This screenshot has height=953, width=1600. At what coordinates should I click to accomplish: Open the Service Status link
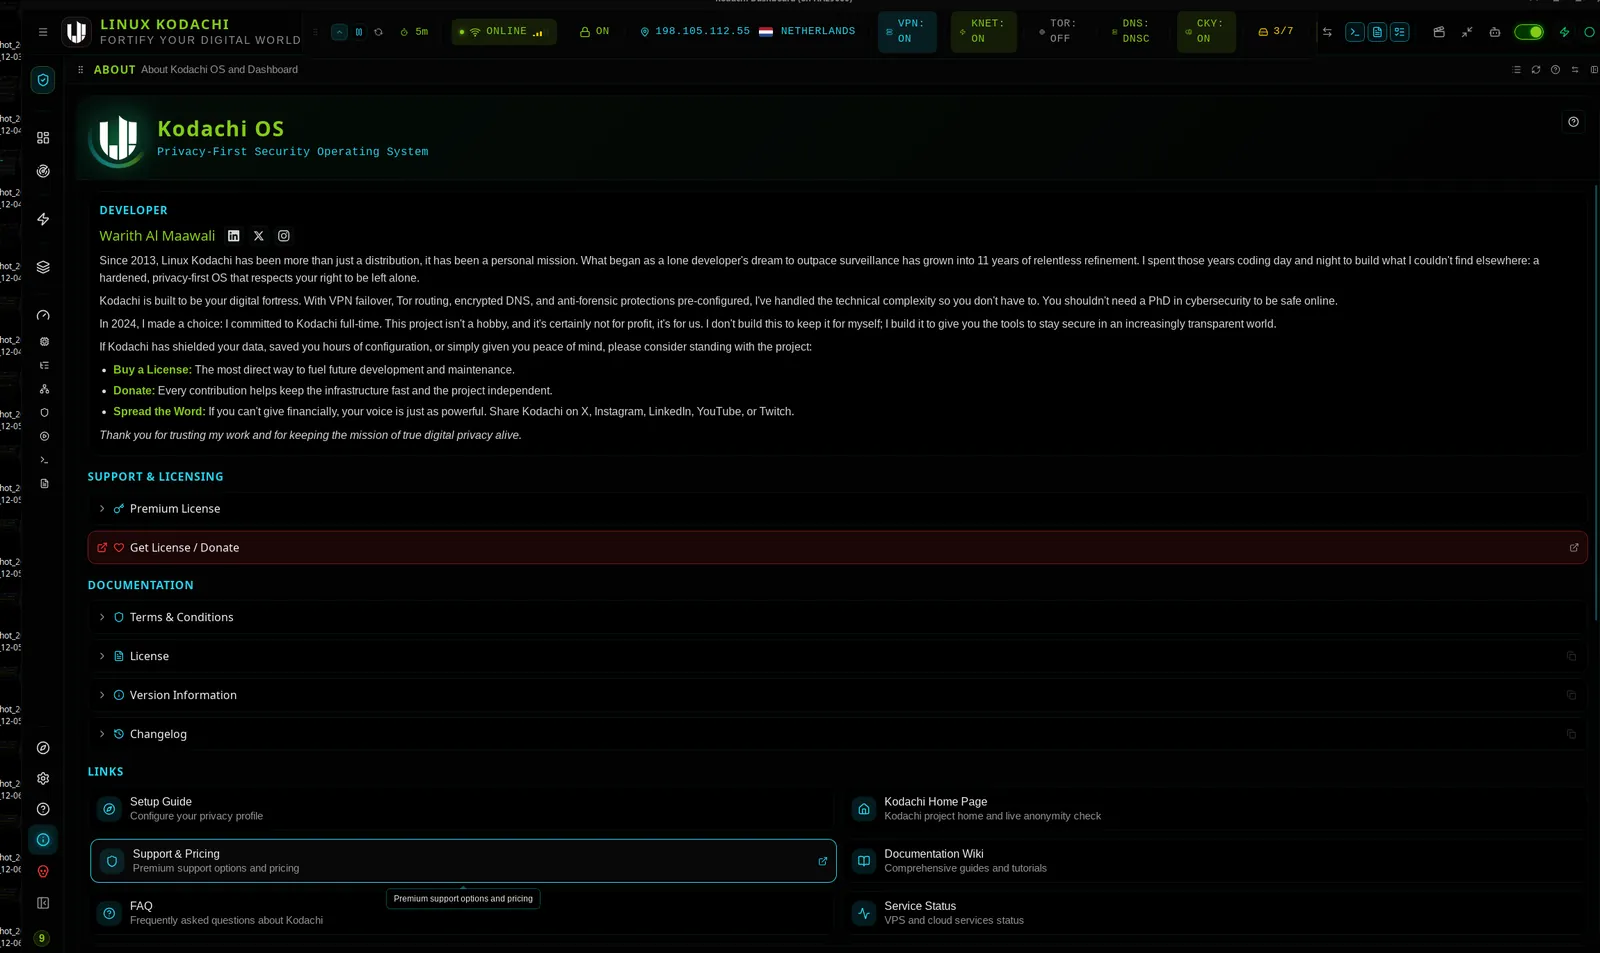click(x=1217, y=913)
